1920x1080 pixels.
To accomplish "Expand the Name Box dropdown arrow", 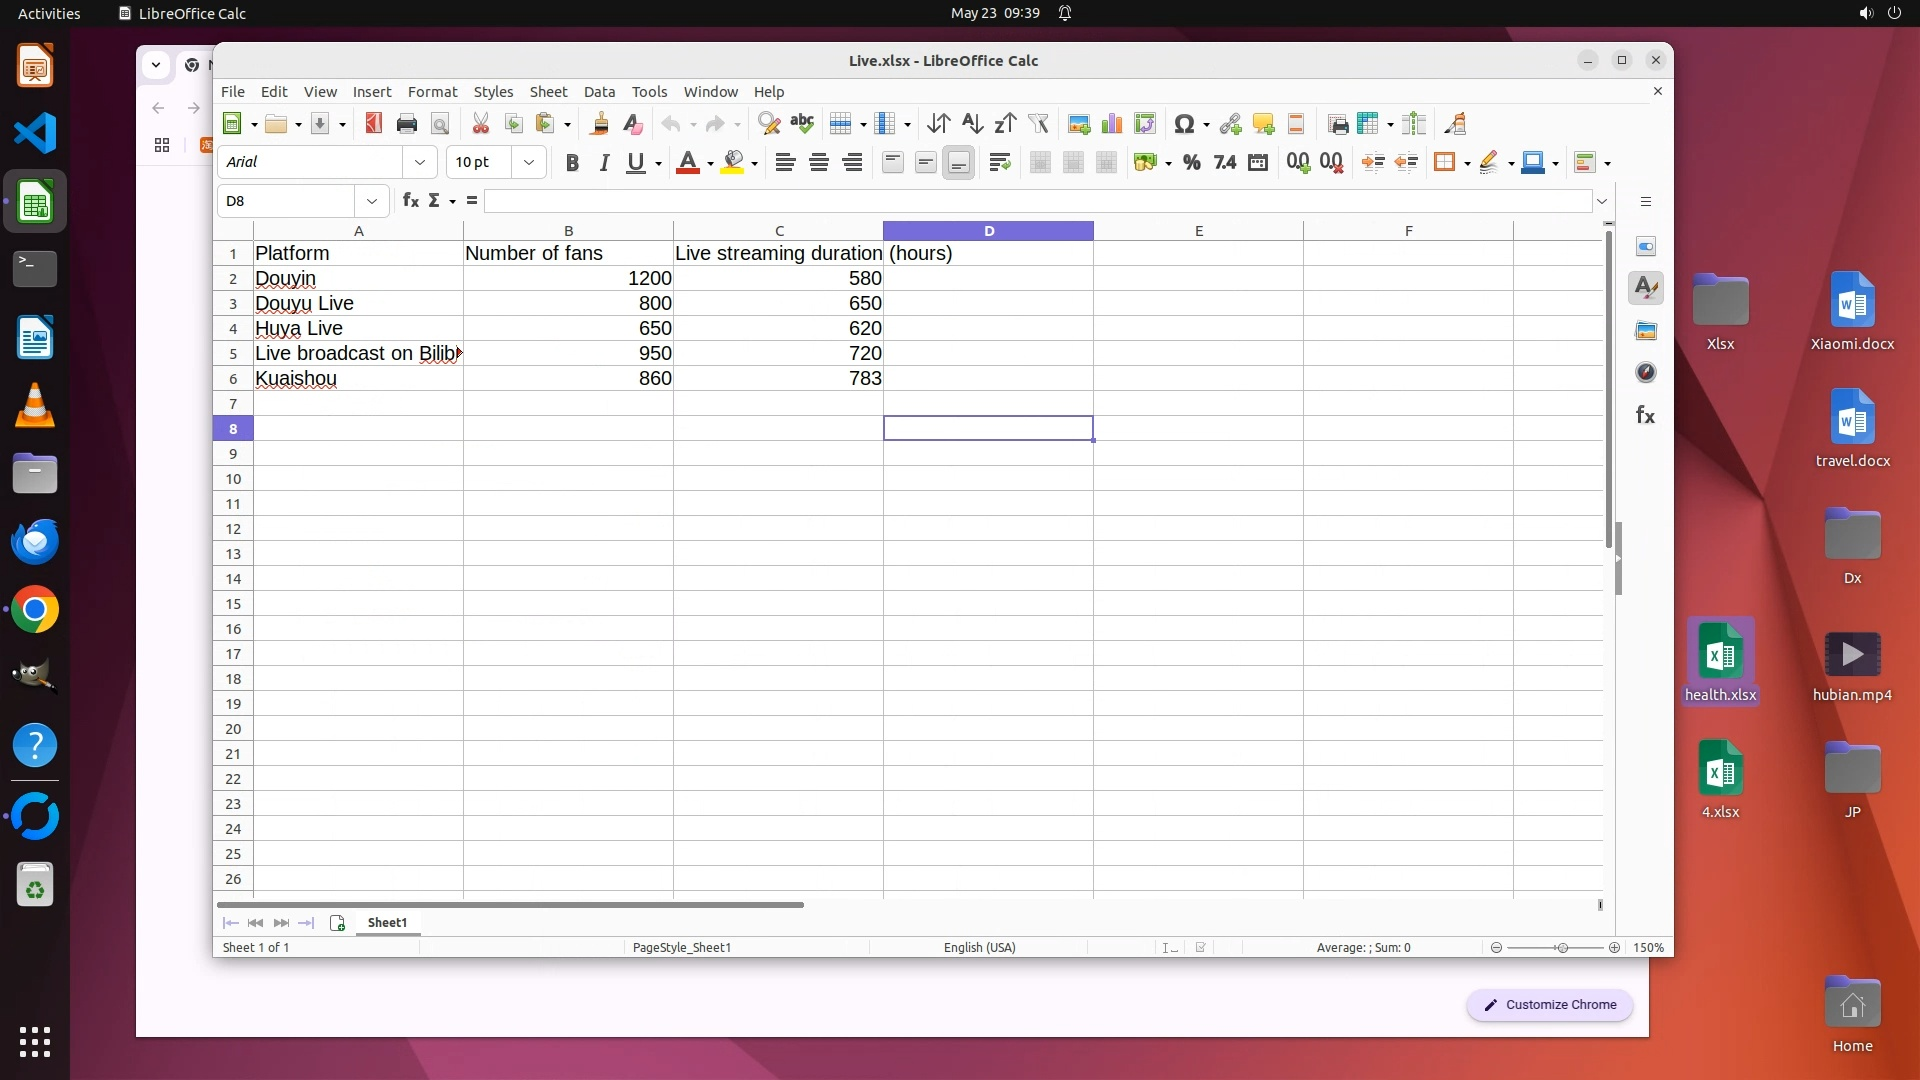I will [372, 201].
